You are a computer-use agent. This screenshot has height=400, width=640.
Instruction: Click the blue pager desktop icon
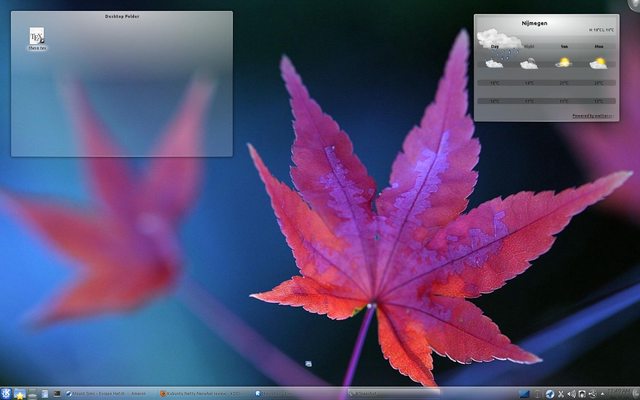[x=524, y=394]
